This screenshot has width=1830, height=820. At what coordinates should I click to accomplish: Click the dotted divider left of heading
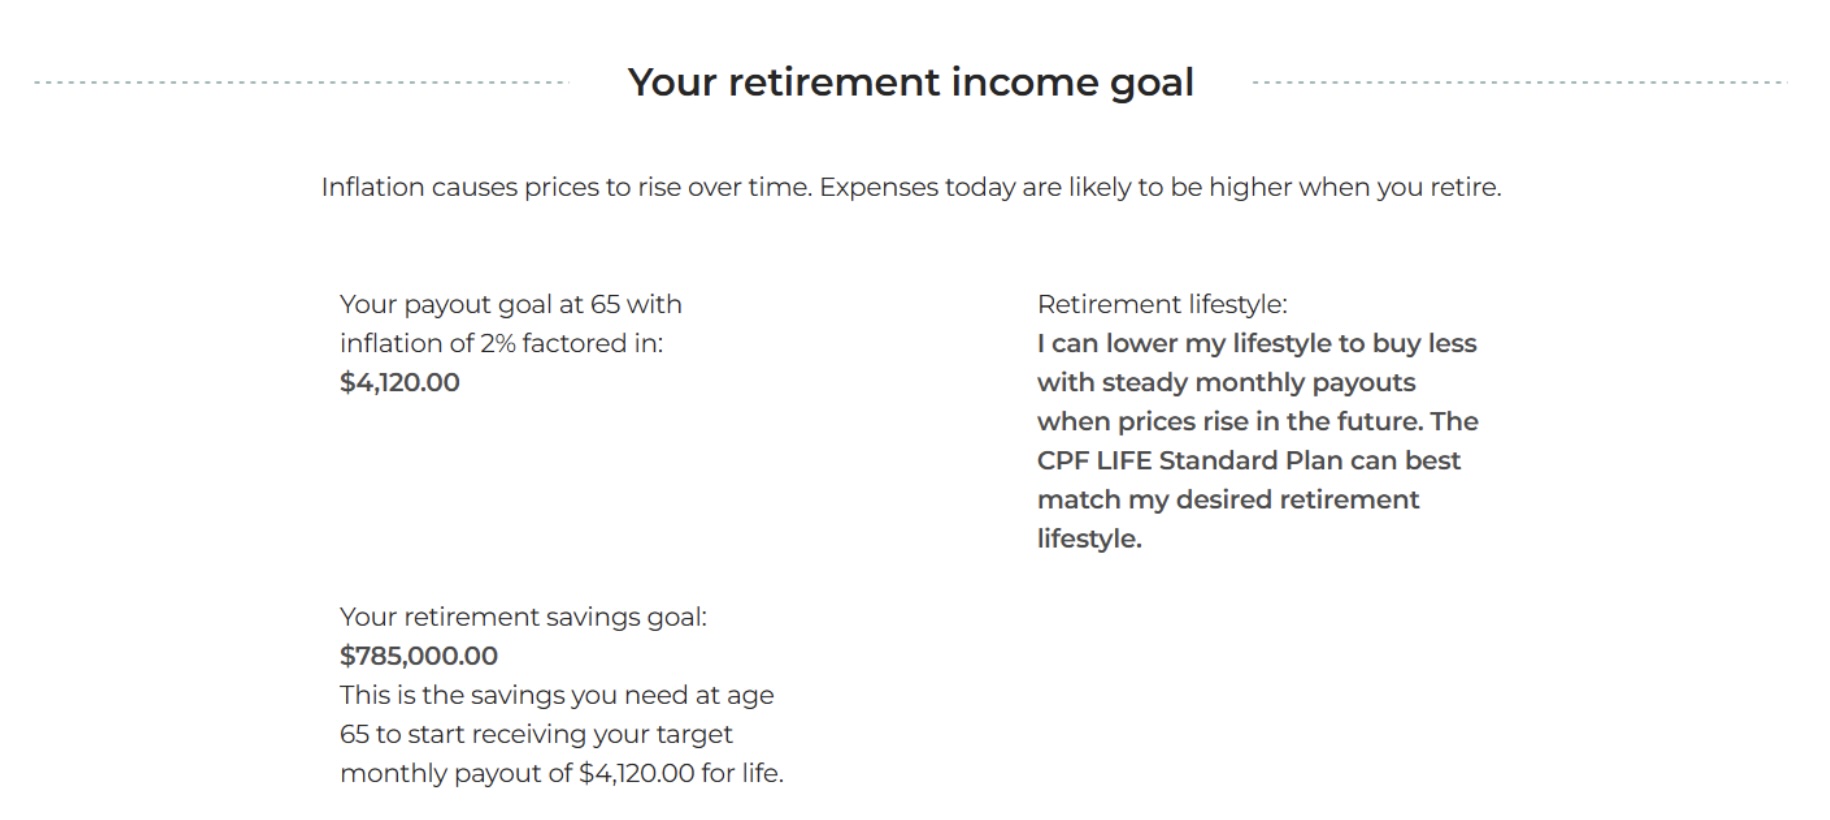[300, 82]
